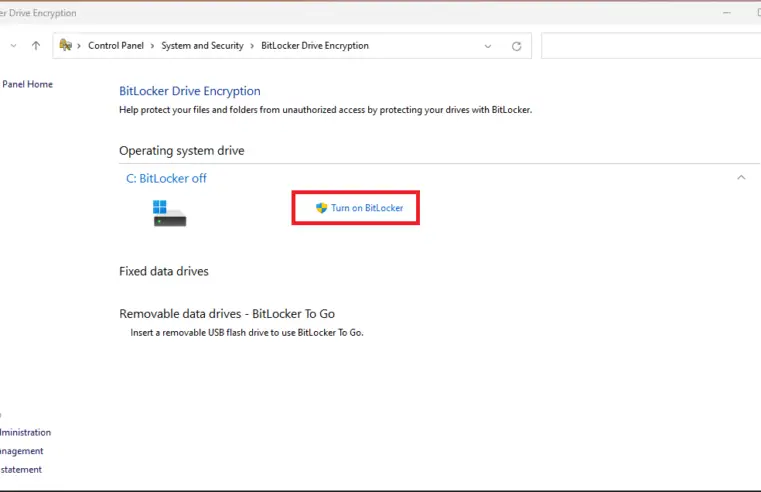Navigate to System and Security breadcrumb
The width and height of the screenshot is (761, 492).
click(203, 46)
